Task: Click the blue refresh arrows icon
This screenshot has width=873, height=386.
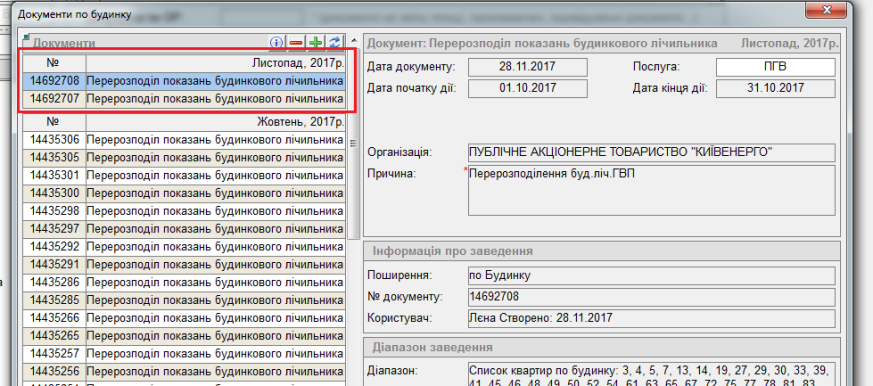Action: 334,42
